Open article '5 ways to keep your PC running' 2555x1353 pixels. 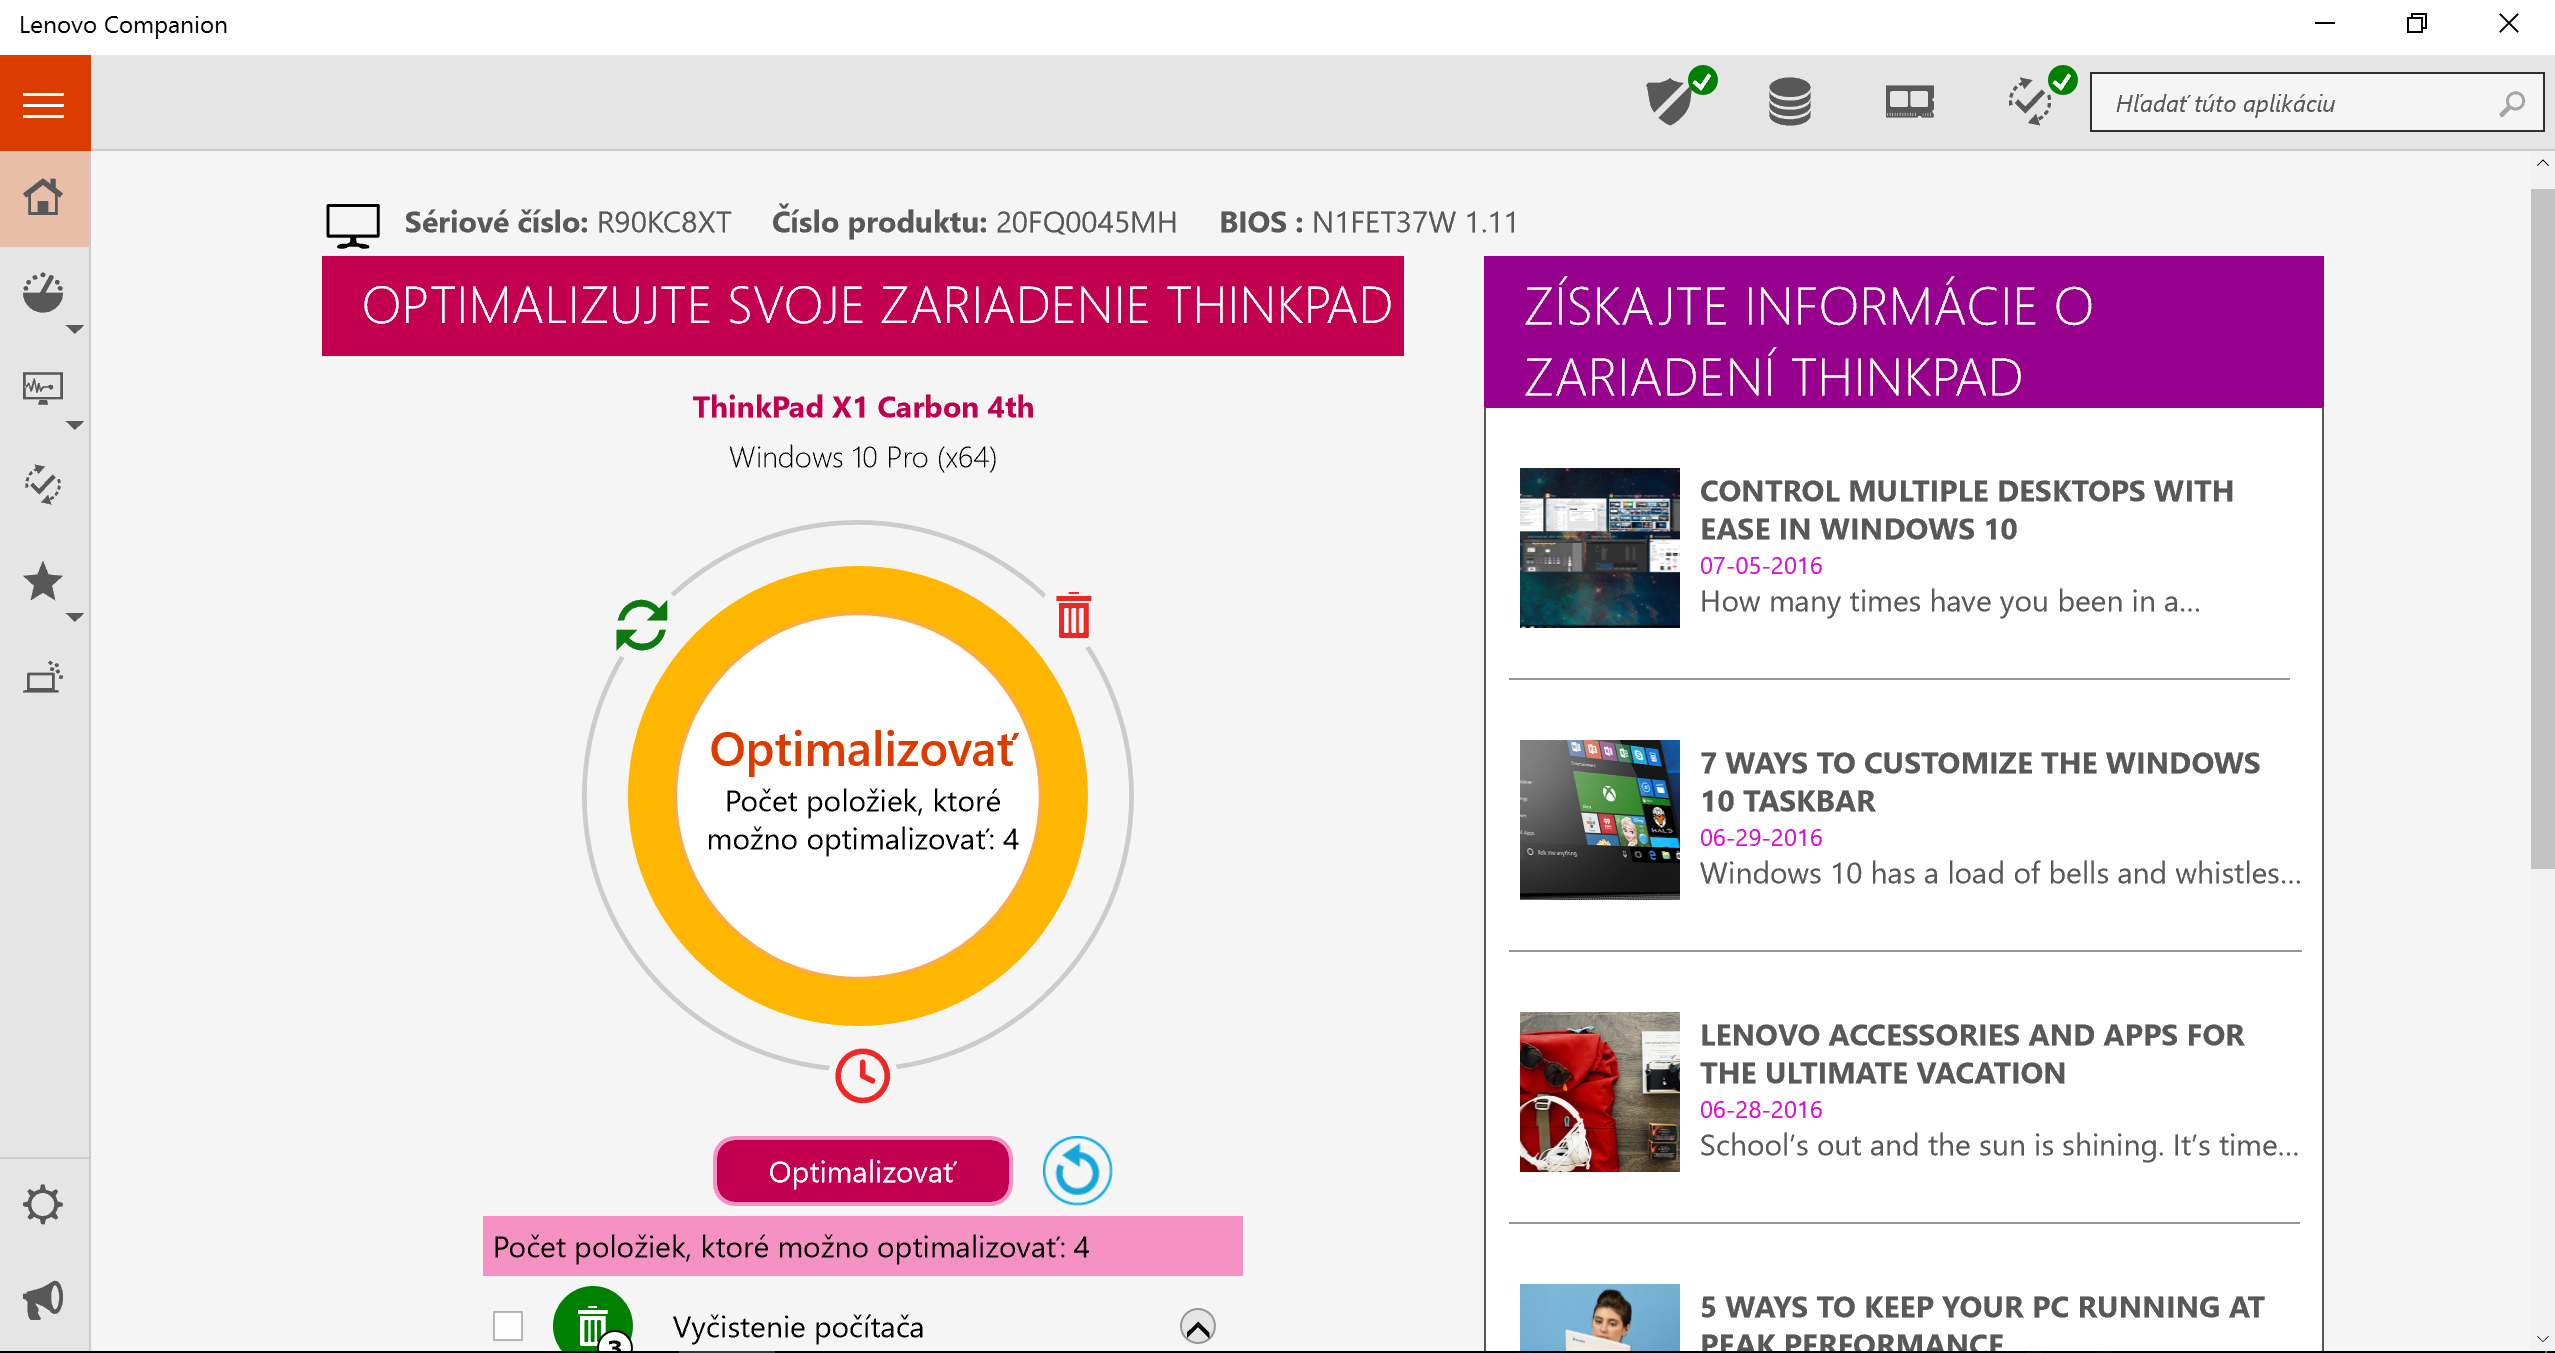tap(1982, 1322)
